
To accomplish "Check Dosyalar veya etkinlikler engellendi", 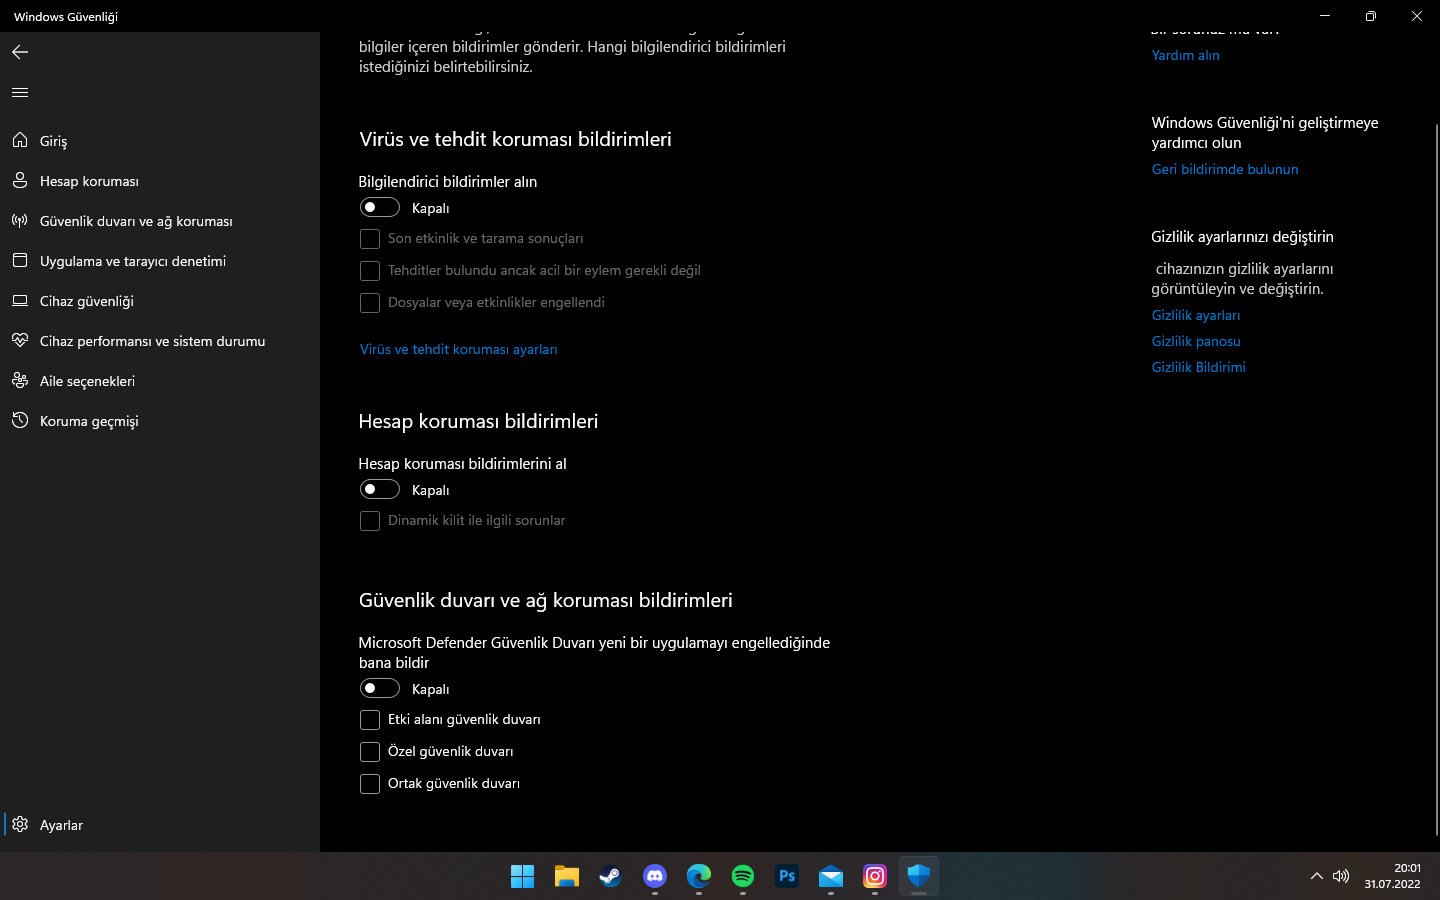I will 370,303.
